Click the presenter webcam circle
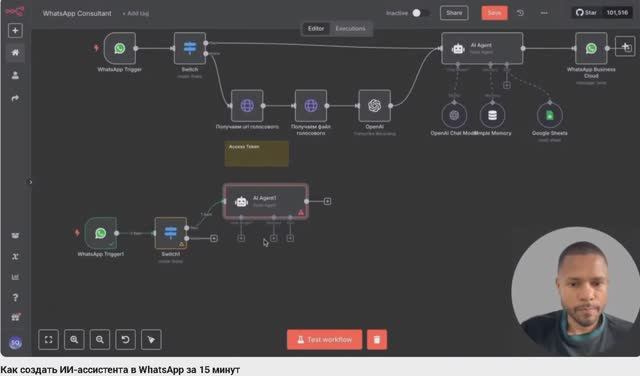This screenshot has height=376, width=640. point(576,291)
